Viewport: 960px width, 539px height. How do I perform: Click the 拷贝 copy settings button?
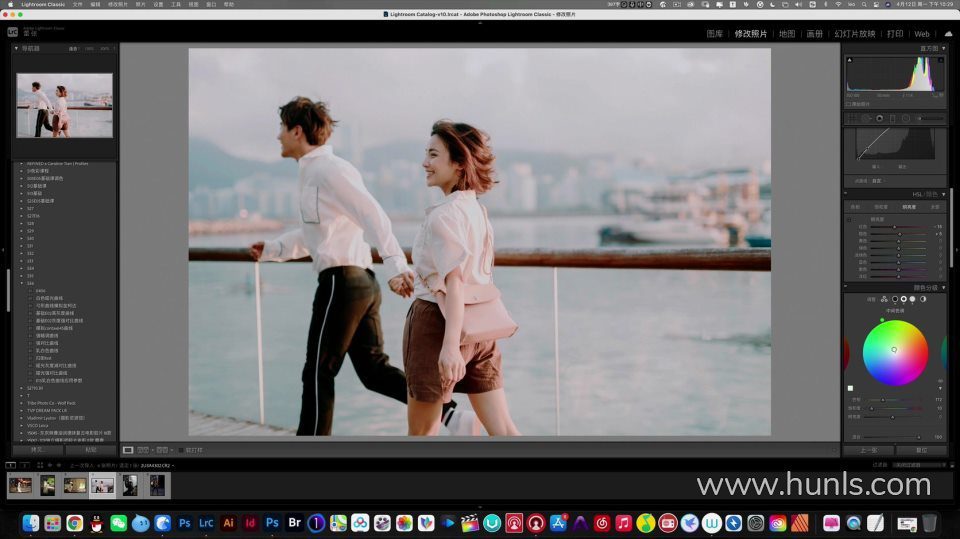pos(37,450)
